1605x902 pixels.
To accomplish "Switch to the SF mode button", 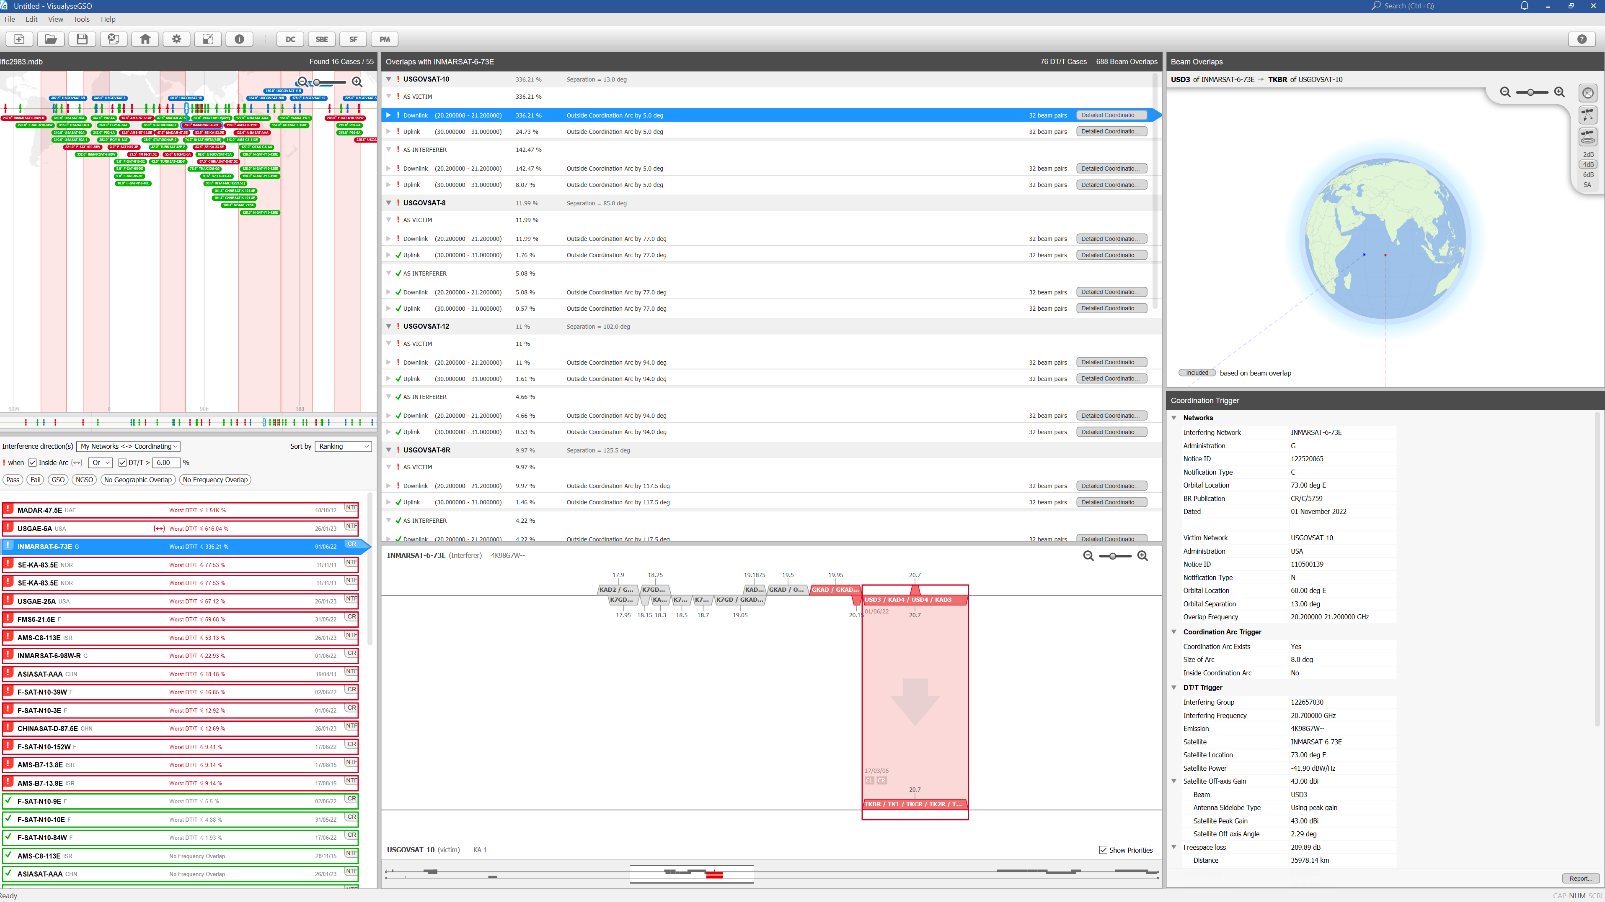I will (353, 39).
